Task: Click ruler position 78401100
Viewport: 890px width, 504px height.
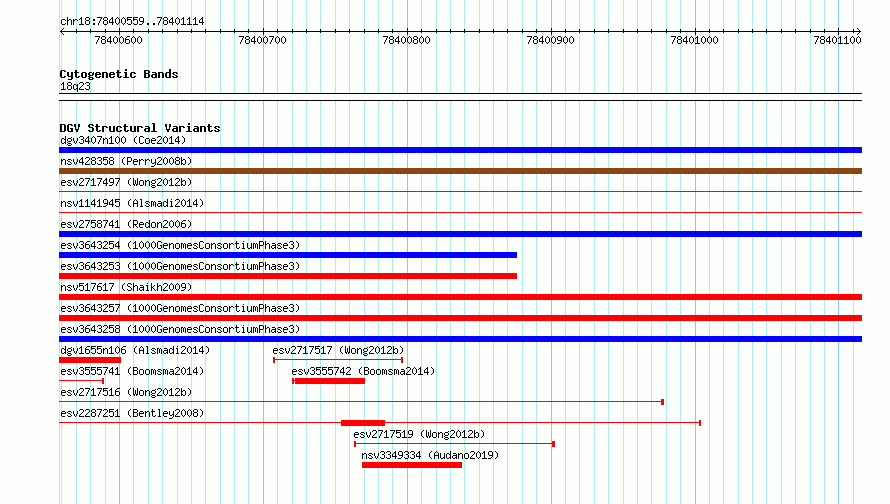Action: click(838, 40)
